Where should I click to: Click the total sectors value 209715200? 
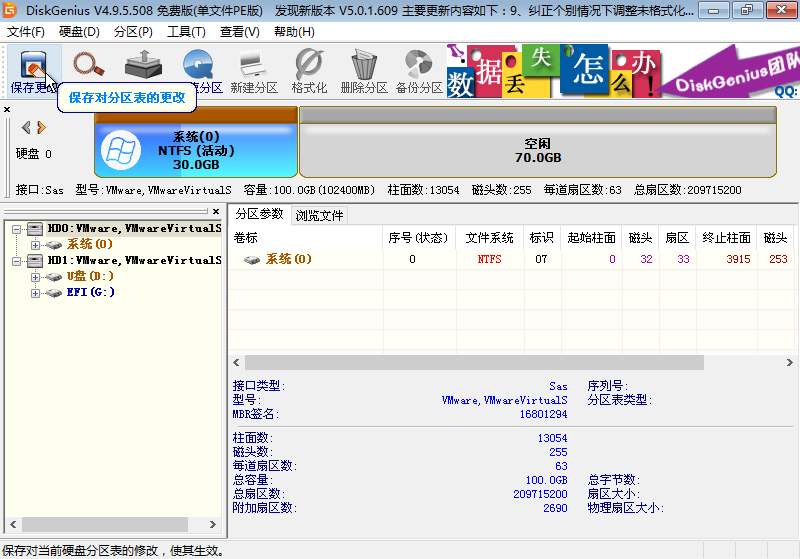tap(540, 494)
